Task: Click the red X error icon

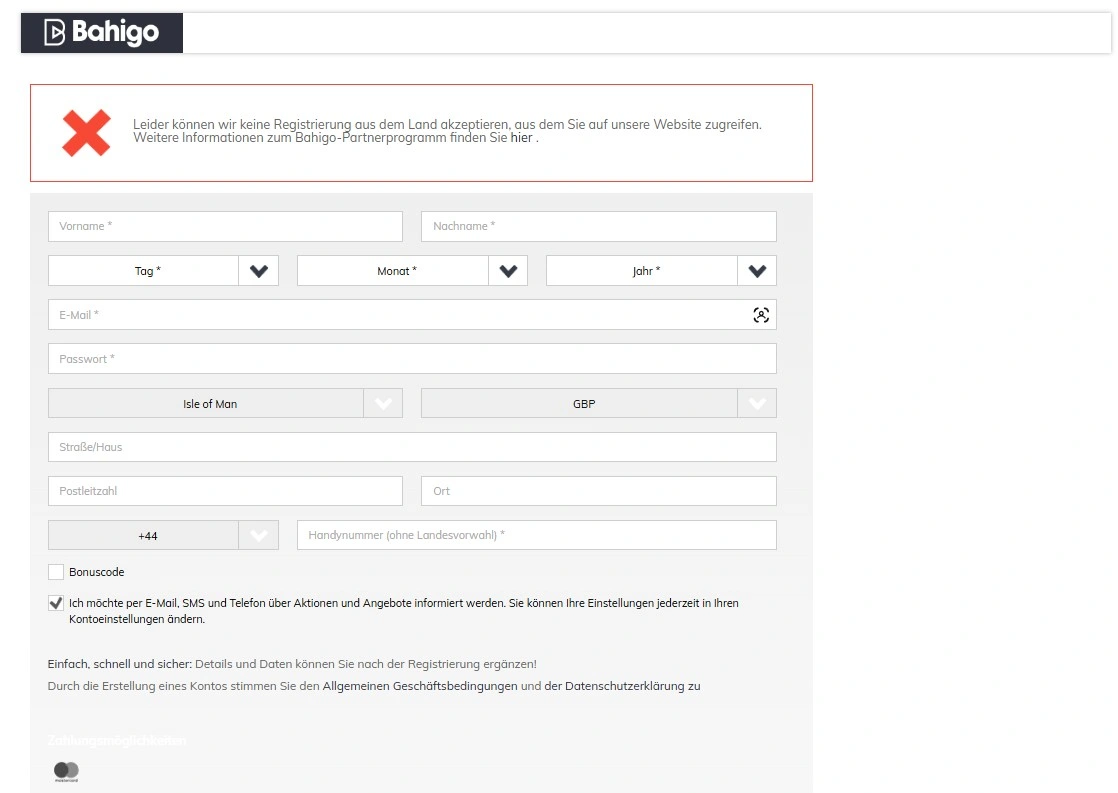Action: coord(86,133)
